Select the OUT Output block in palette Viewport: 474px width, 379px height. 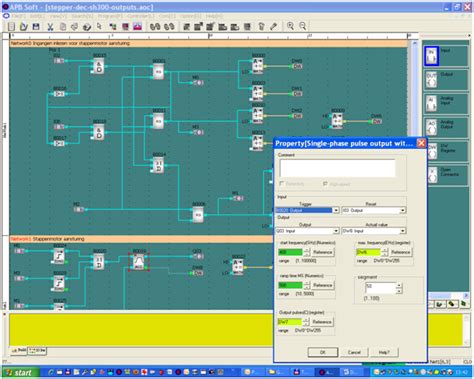431,80
